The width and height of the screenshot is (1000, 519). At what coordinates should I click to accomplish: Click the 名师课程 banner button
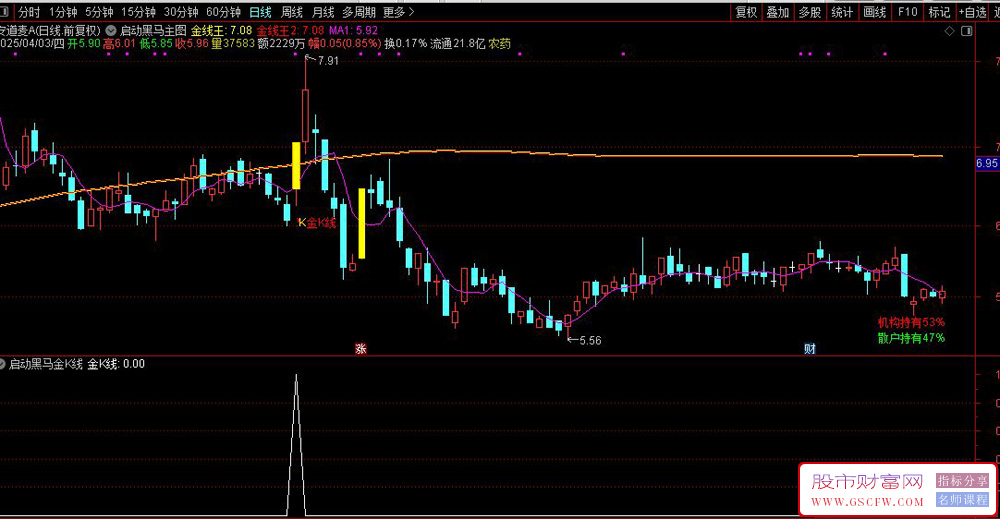tap(962, 499)
